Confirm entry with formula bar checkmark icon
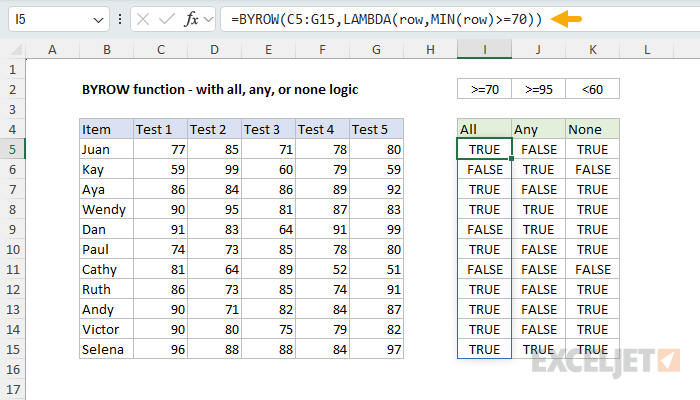700x400 pixels. pyautogui.click(x=167, y=19)
